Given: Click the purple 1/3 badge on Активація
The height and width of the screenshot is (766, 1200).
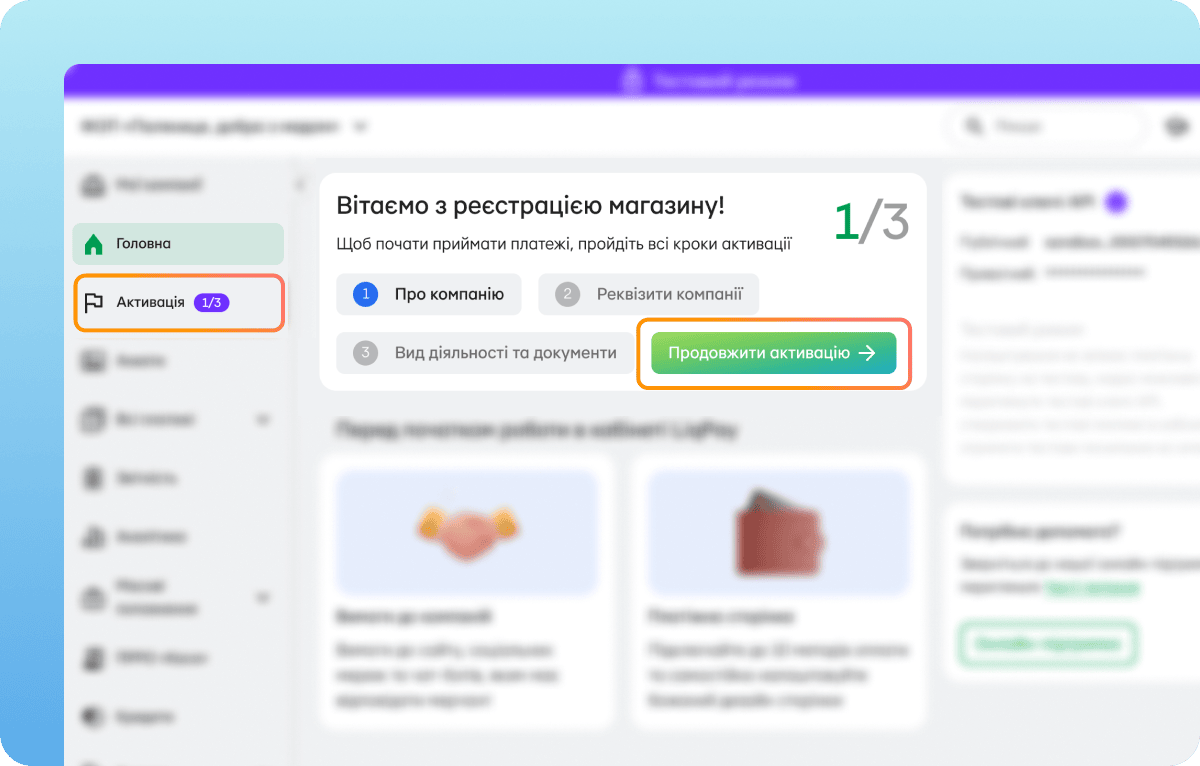Looking at the screenshot, I should pos(212,302).
